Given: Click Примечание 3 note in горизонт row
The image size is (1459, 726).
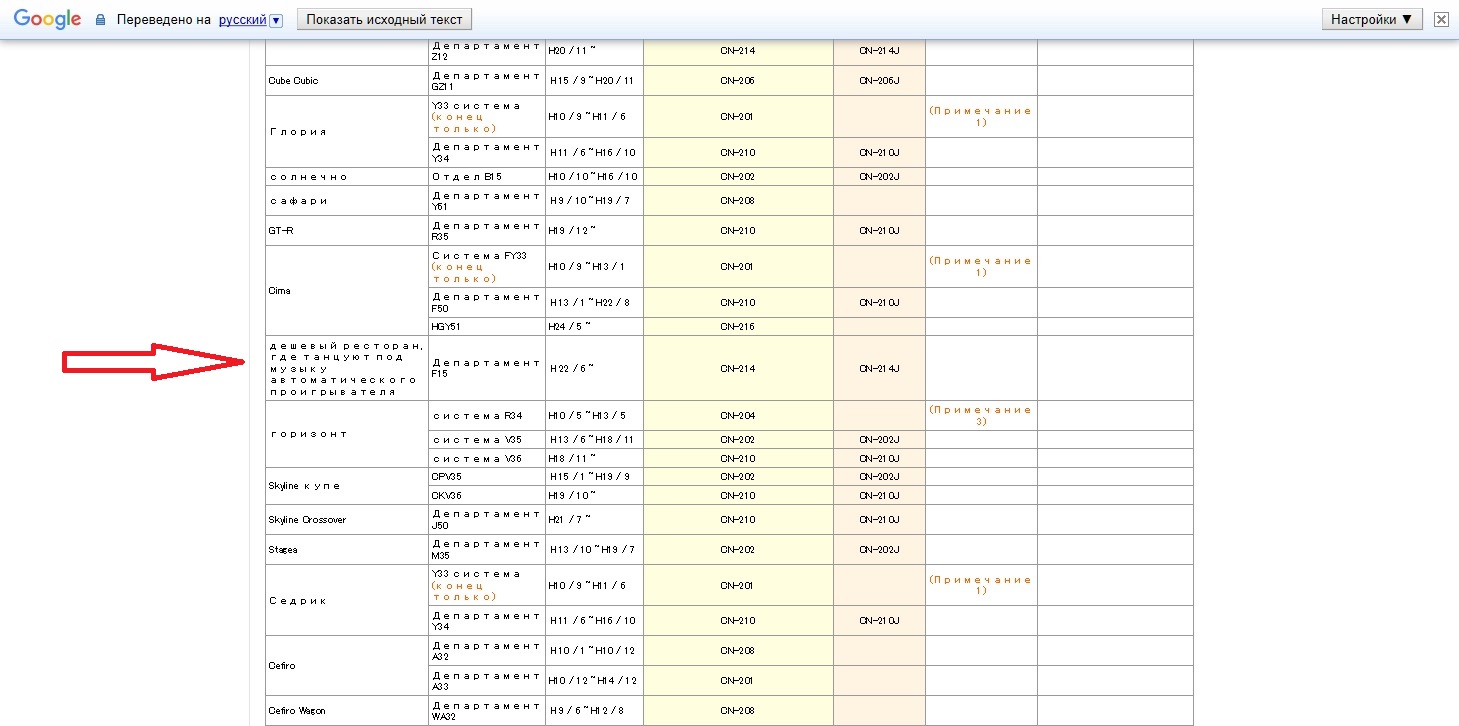Looking at the screenshot, I should pos(981,416).
